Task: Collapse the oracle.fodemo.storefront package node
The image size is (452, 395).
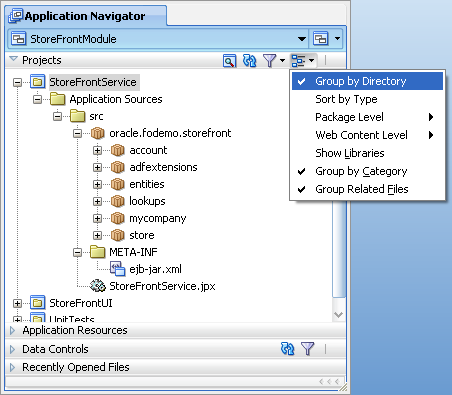Action: coord(77,133)
